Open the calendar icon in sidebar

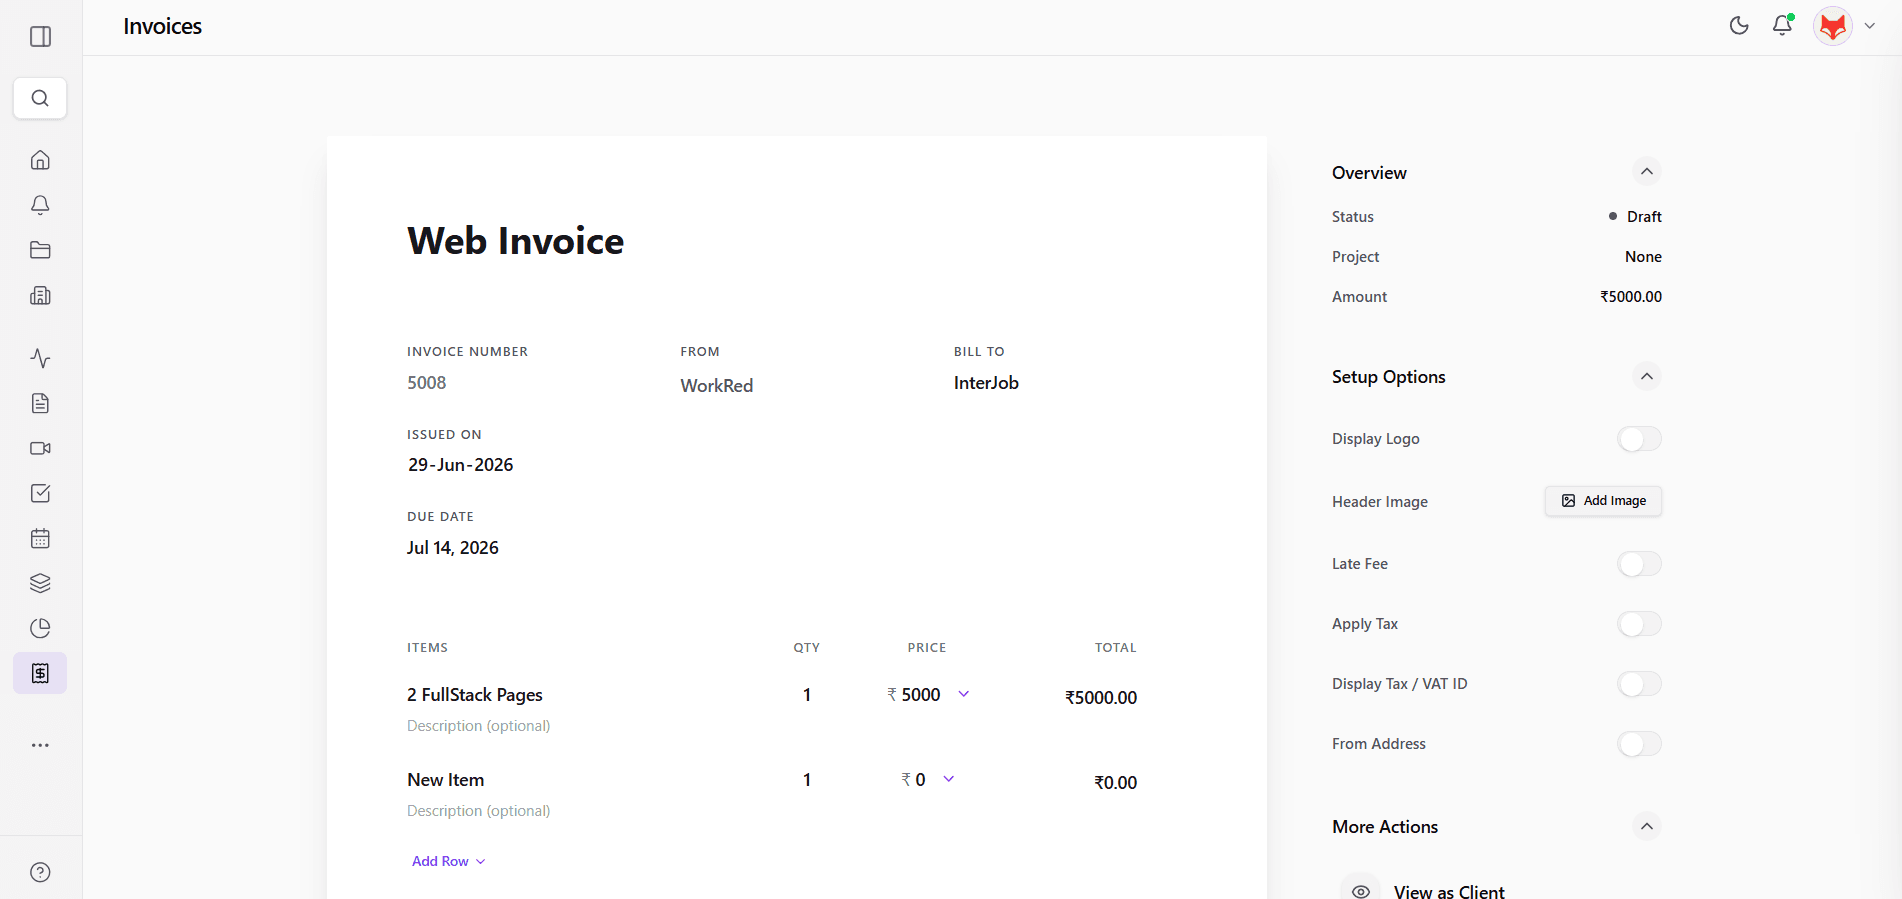point(40,538)
